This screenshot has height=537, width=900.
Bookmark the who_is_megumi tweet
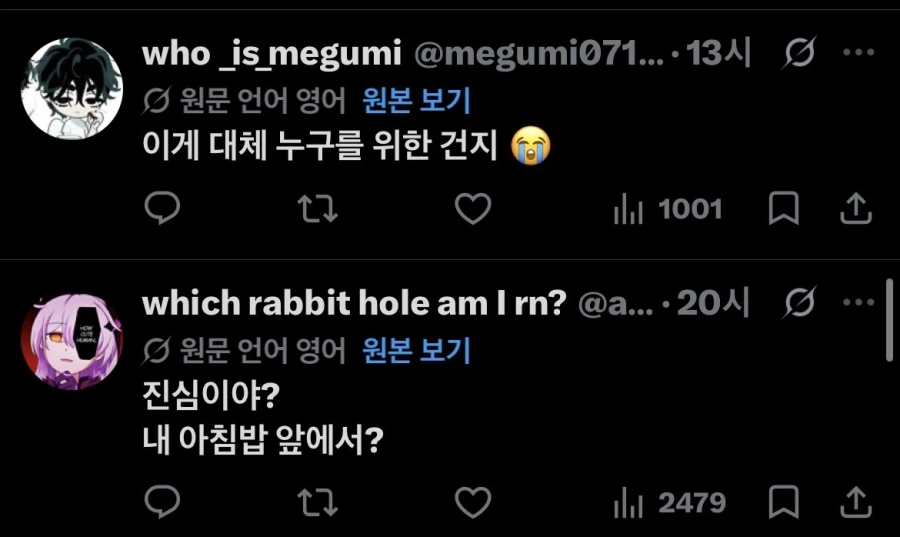click(x=783, y=208)
